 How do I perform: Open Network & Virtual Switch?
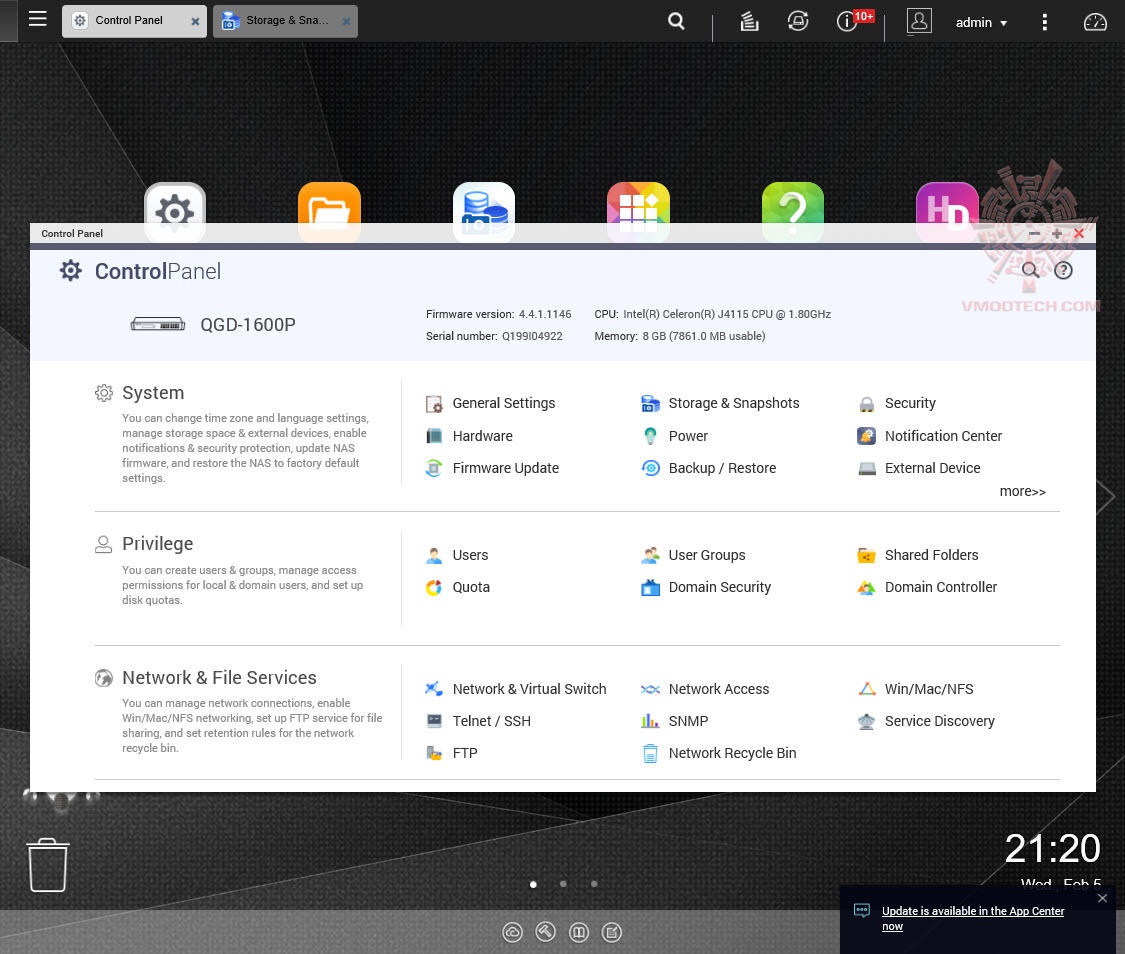pyautogui.click(x=516, y=689)
